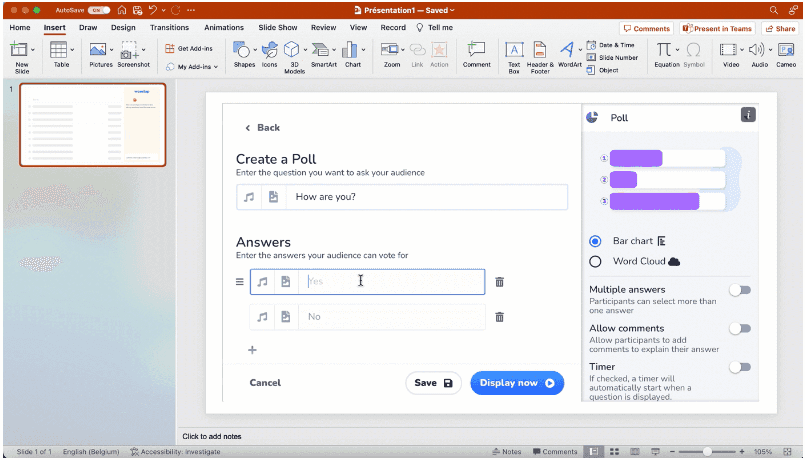Open the Pictures dropdown arrow
The image size is (805, 460).
(x=111, y=50)
